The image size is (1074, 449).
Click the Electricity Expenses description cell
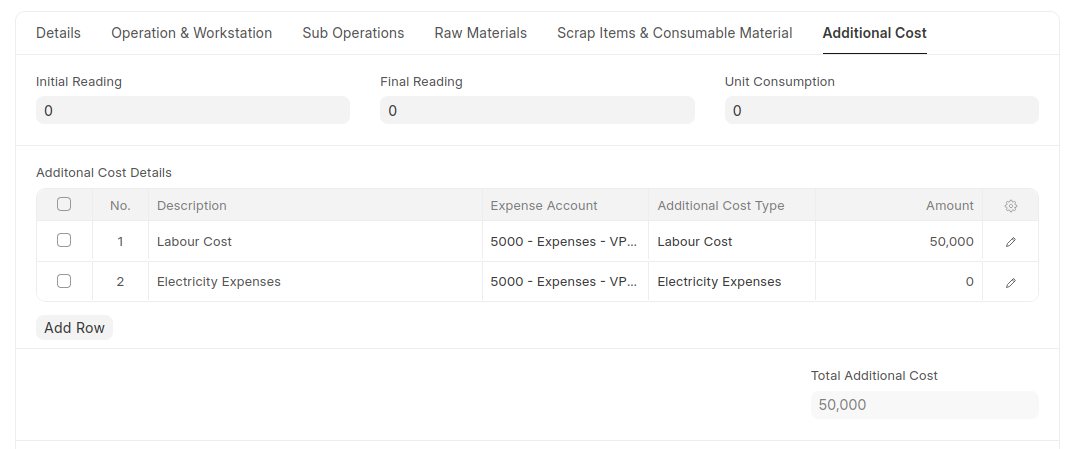click(x=315, y=282)
